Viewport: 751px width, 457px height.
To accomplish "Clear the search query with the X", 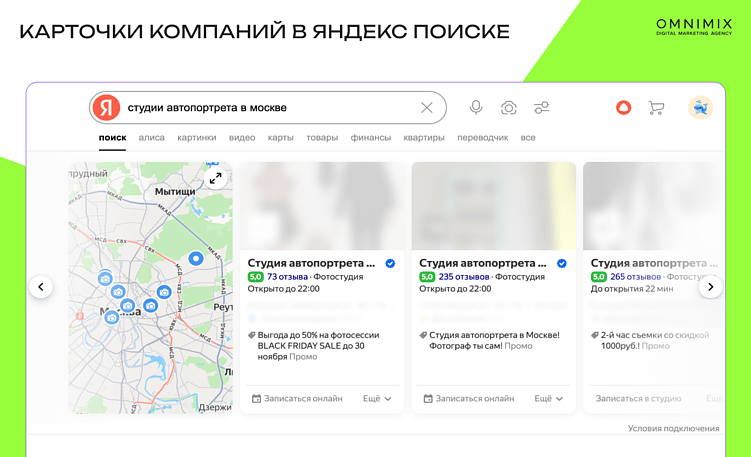I will pyautogui.click(x=426, y=107).
